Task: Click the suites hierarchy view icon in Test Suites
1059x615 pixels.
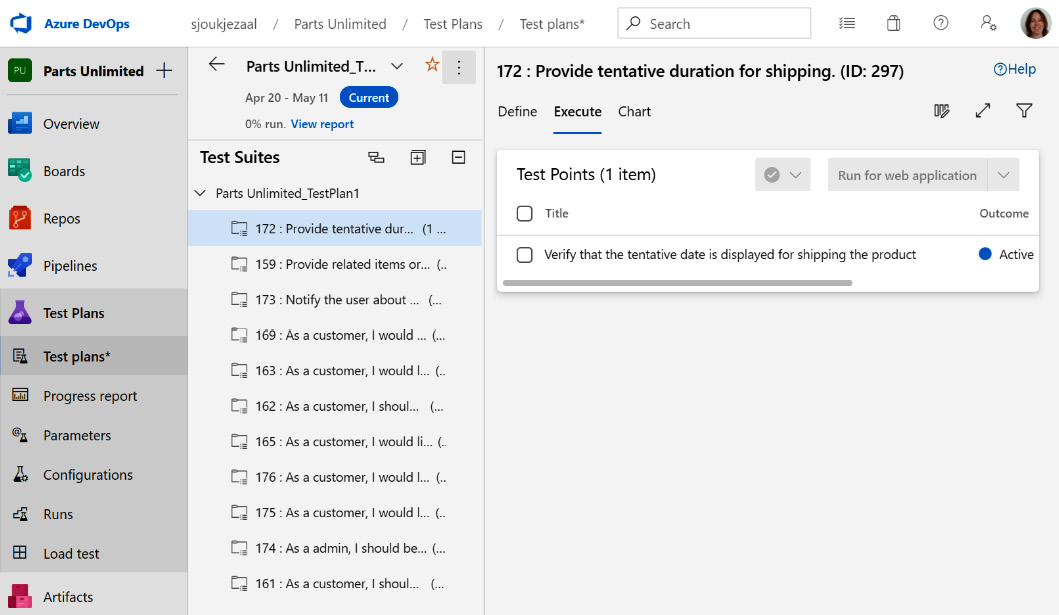Action: 377,157
